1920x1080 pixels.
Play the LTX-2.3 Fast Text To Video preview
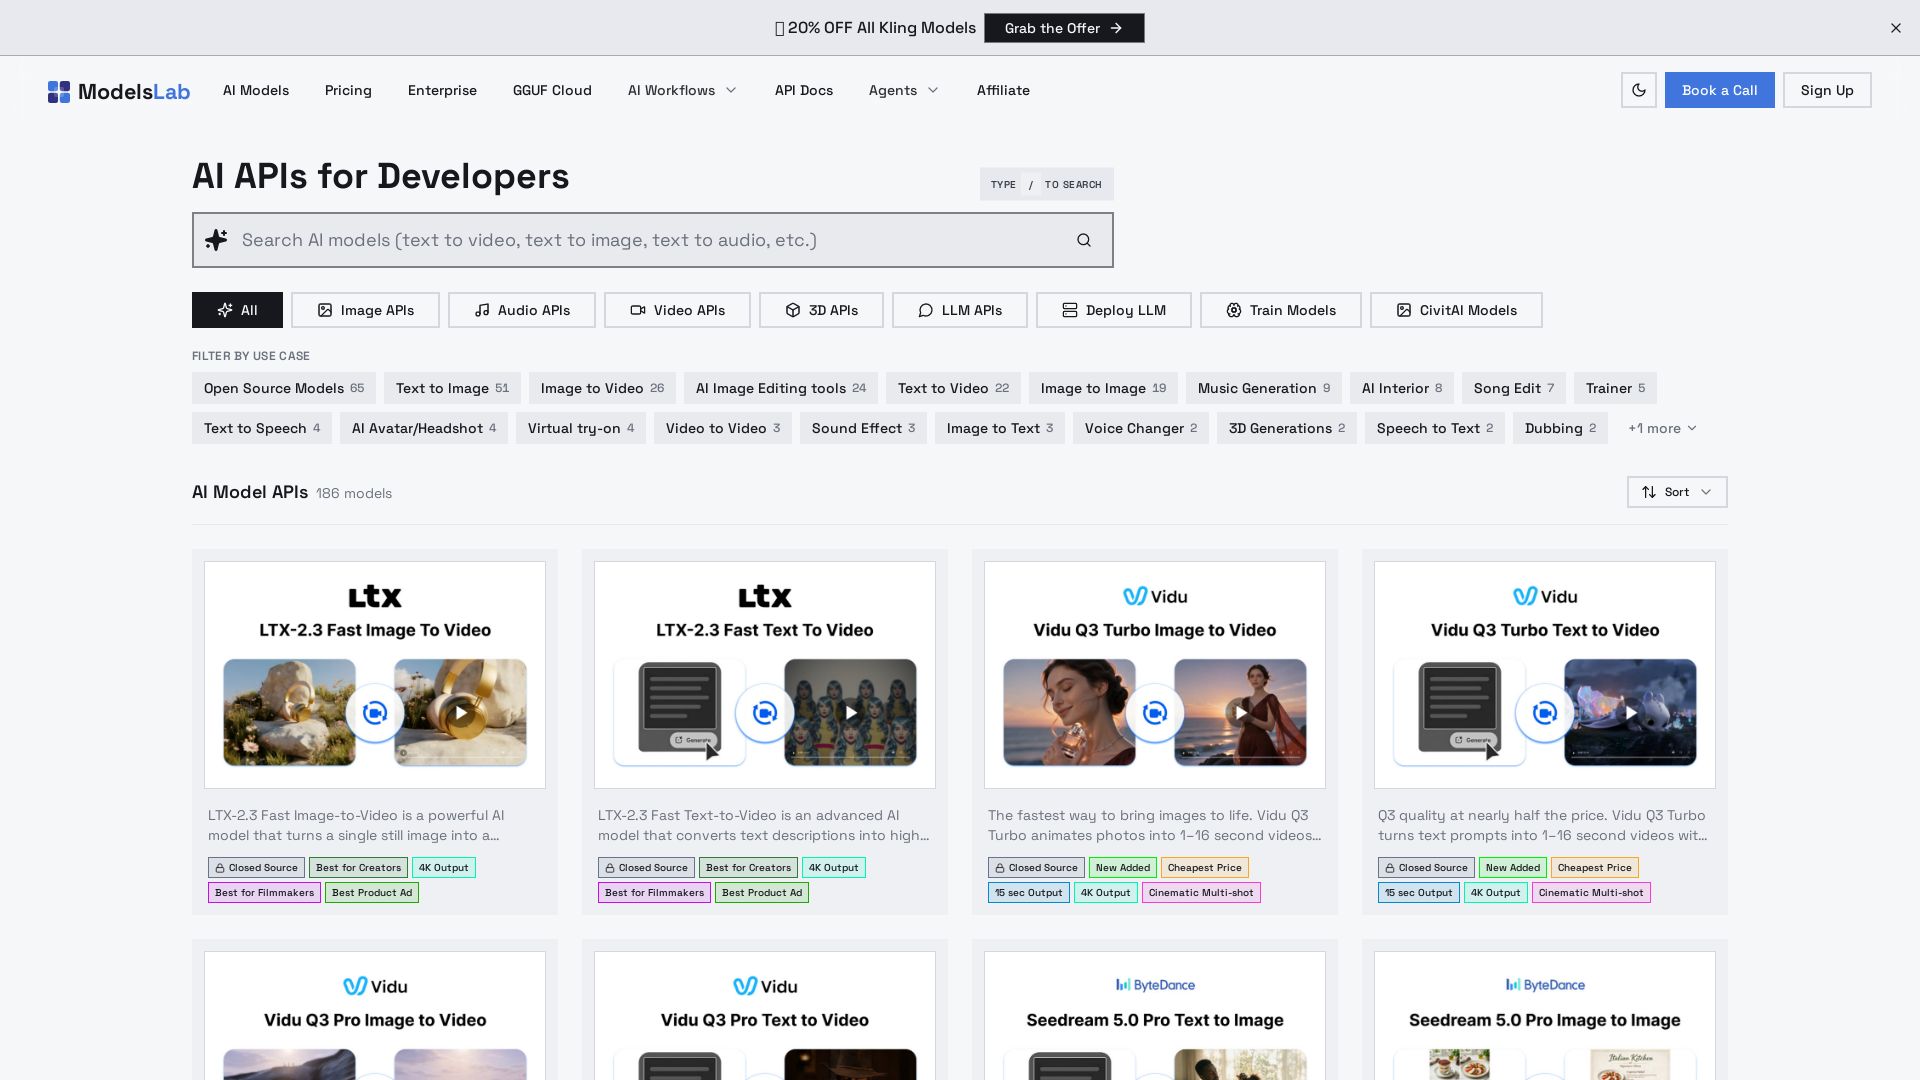(850, 713)
